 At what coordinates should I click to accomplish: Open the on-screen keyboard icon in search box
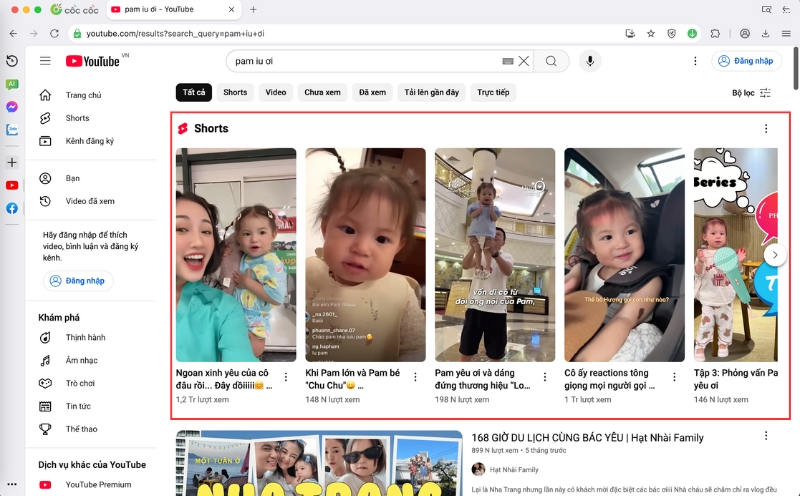508,61
